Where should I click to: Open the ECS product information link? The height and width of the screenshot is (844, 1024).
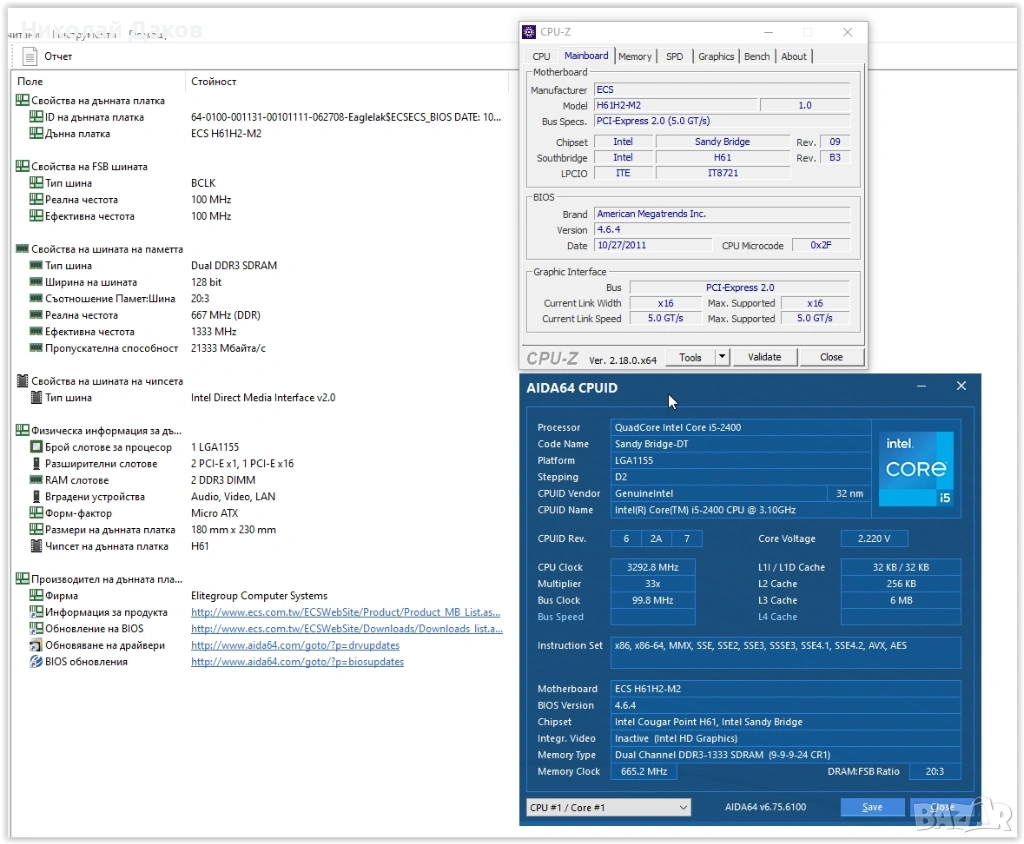coord(345,612)
